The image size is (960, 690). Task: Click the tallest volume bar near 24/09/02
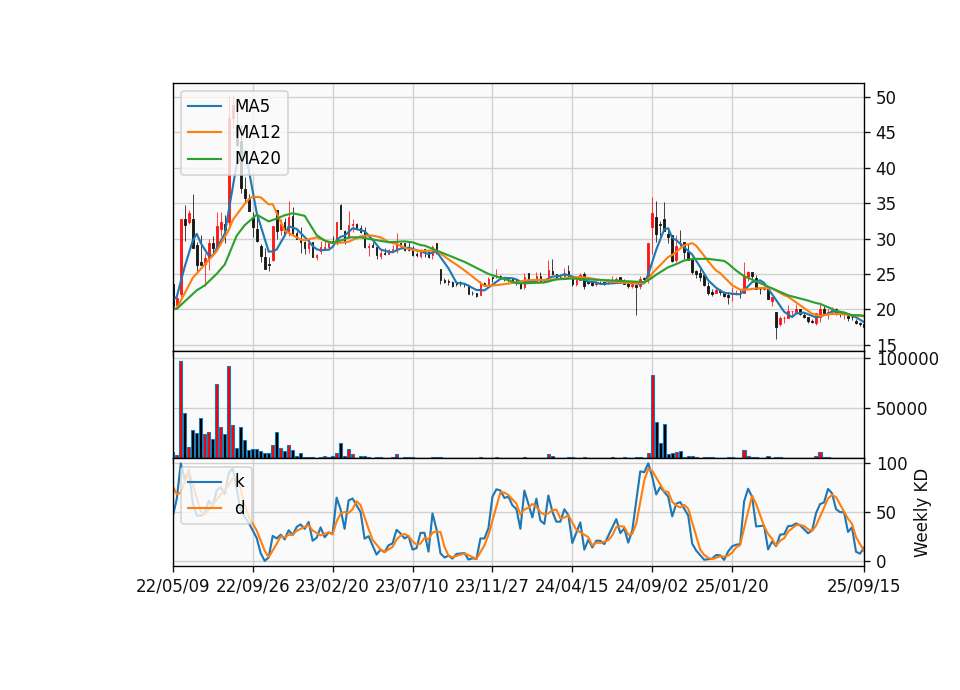[x=653, y=416]
